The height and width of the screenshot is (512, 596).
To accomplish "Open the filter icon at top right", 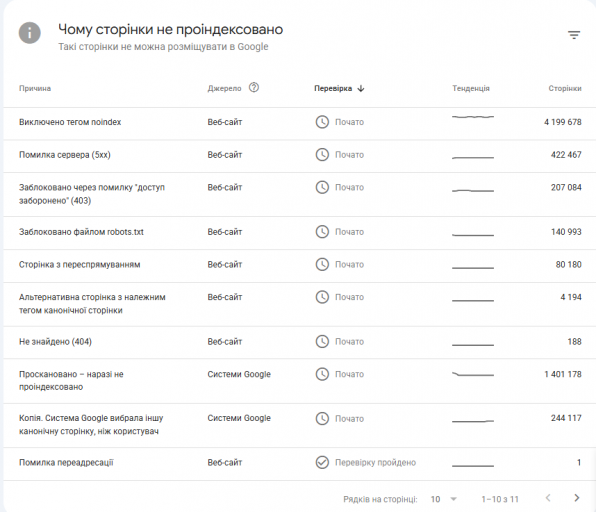I will [x=574, y=35].
